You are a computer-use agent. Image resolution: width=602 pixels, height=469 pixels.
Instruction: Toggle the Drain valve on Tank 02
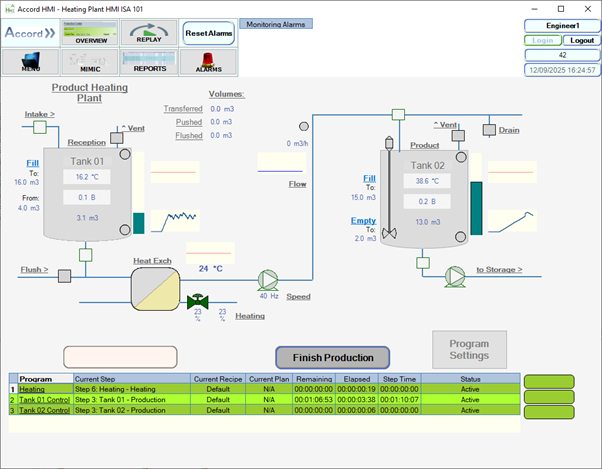click(489, 130)
